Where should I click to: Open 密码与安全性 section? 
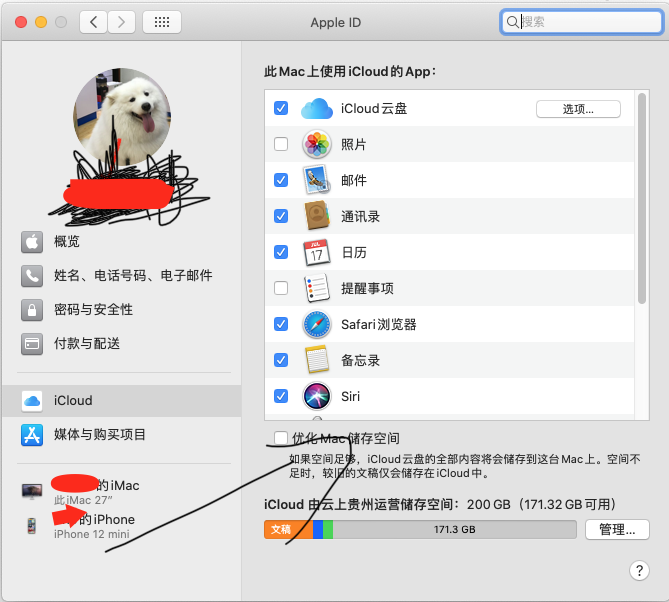pyautogui.click(x=122, y=310)
